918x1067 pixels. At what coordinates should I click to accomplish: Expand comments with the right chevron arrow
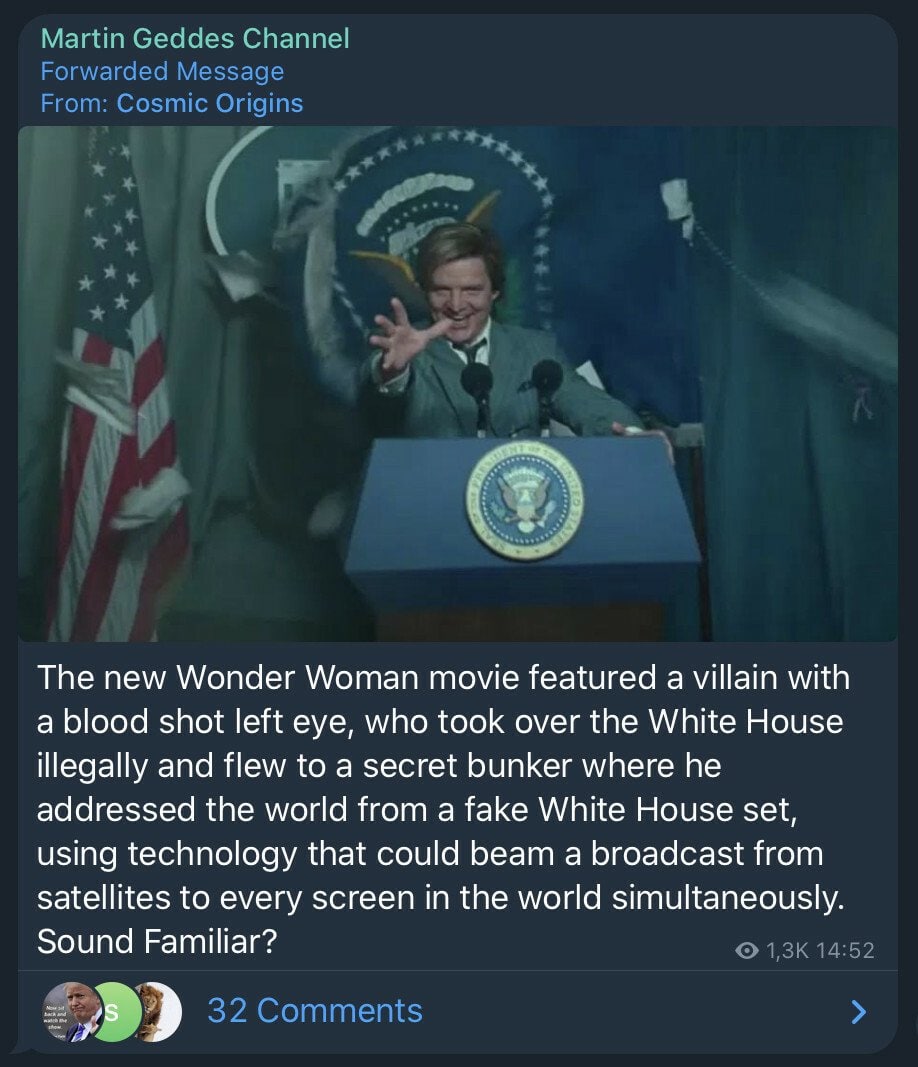click(x=859, y=1012)
